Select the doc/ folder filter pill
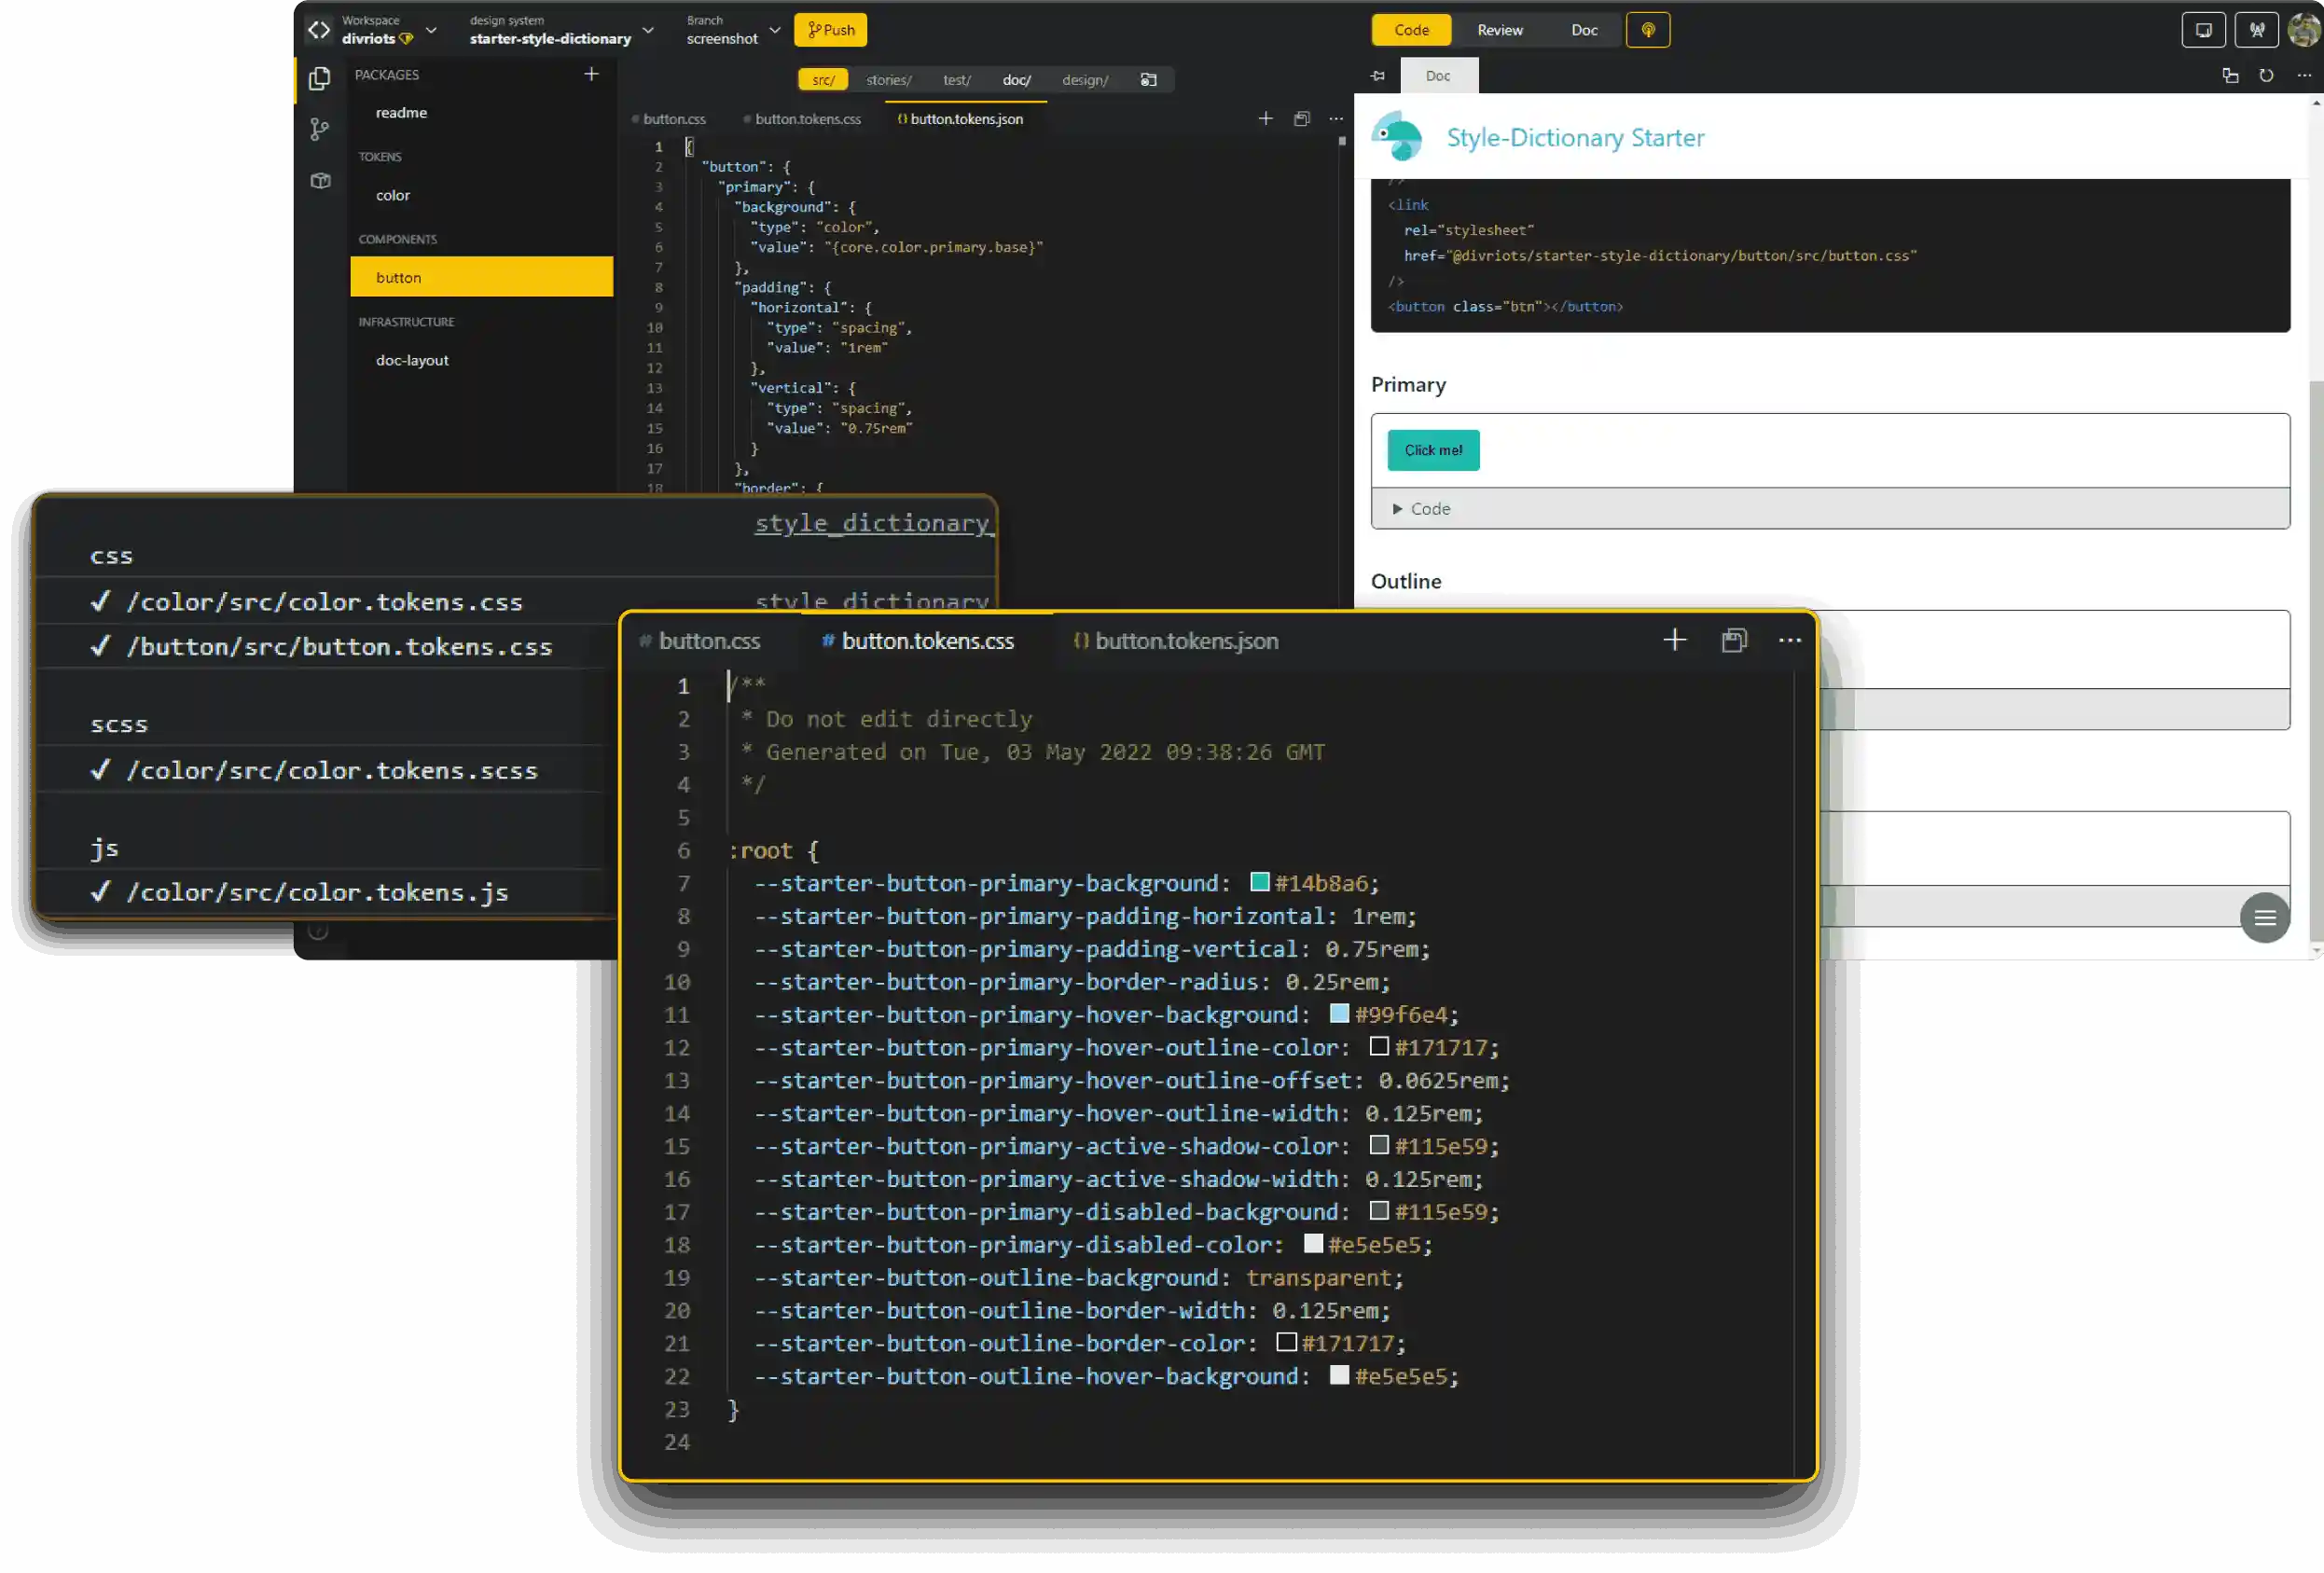Screen dimensions: 2324x1573 [x=1016, y=80]
